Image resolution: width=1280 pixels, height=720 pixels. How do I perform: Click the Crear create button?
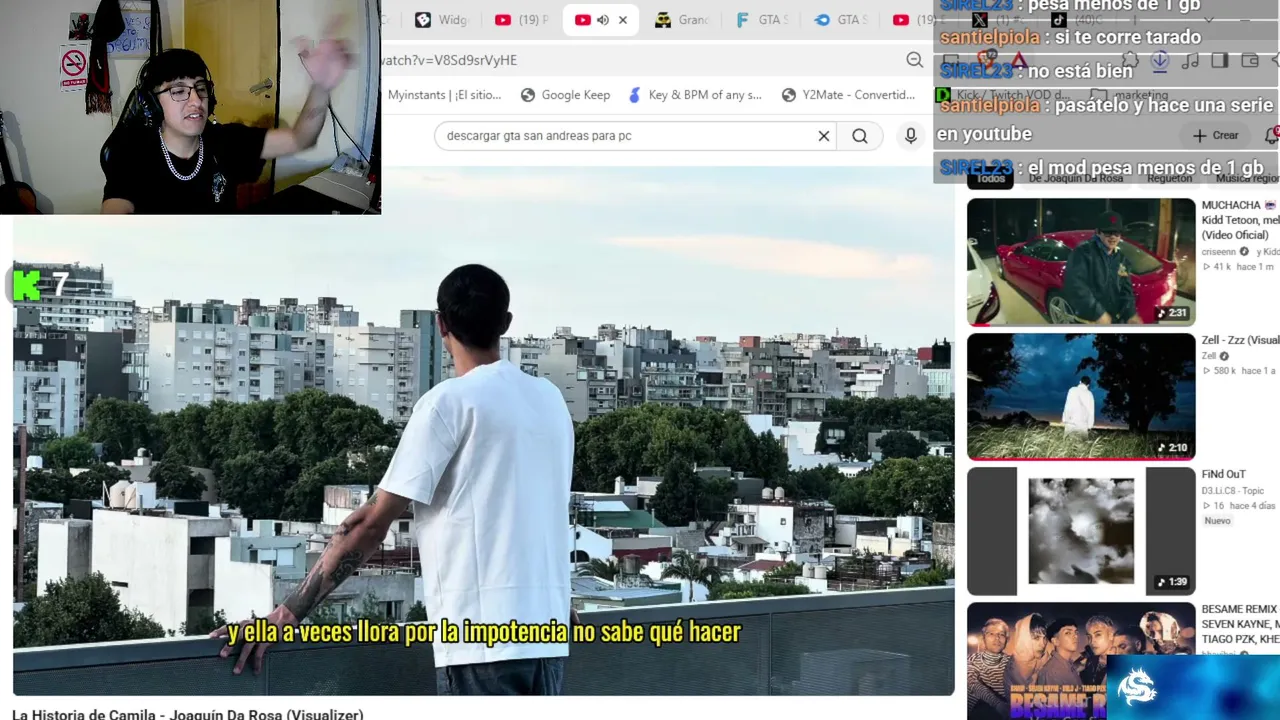1216,136
